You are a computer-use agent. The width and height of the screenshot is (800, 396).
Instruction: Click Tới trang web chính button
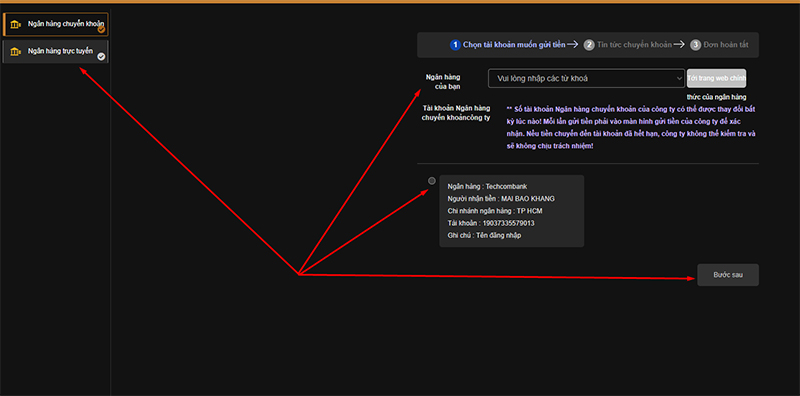click(x=716, y=79)
